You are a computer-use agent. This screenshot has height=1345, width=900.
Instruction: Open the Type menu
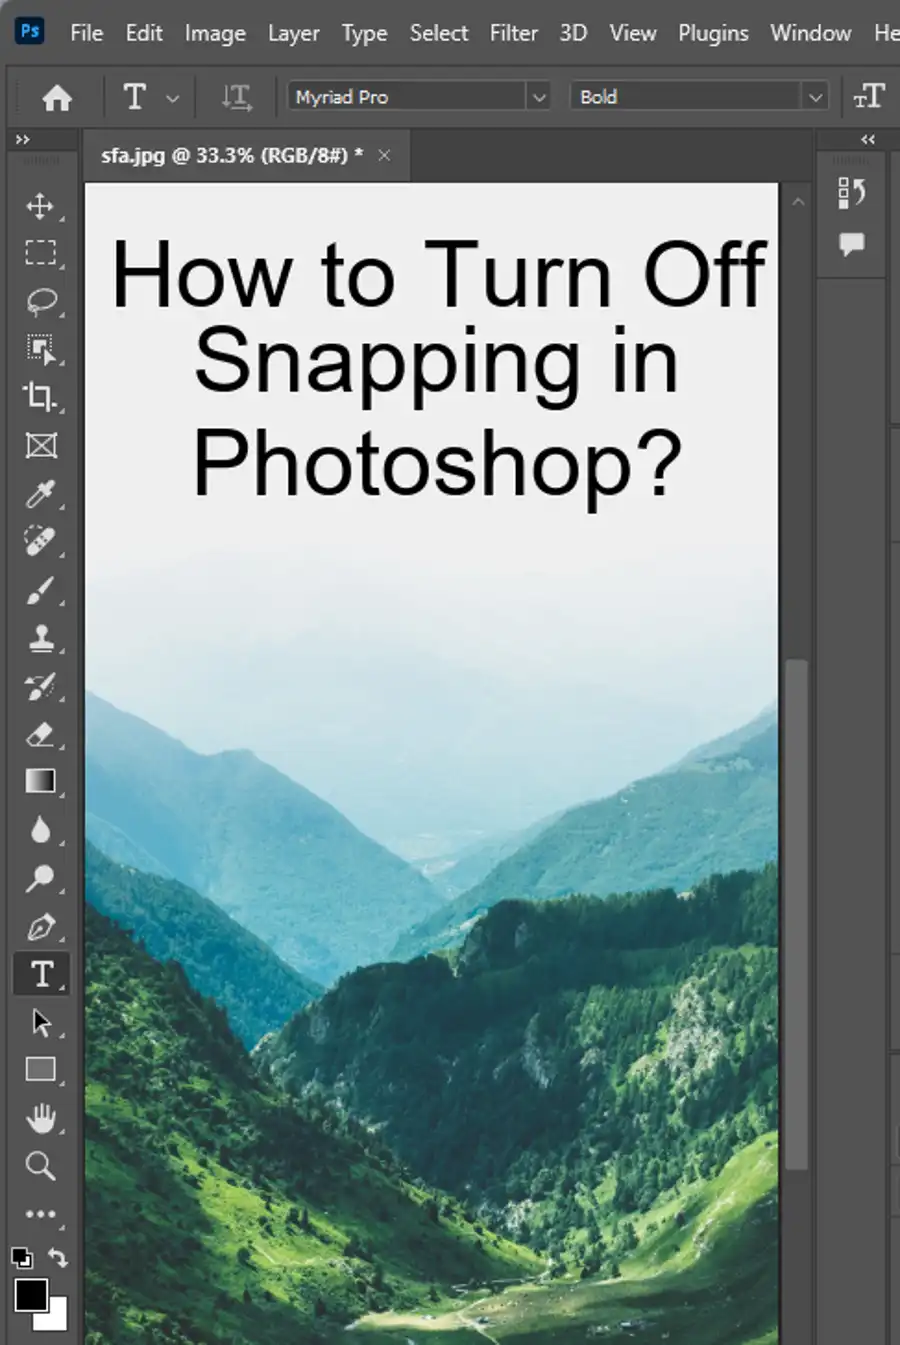point(364,33)
